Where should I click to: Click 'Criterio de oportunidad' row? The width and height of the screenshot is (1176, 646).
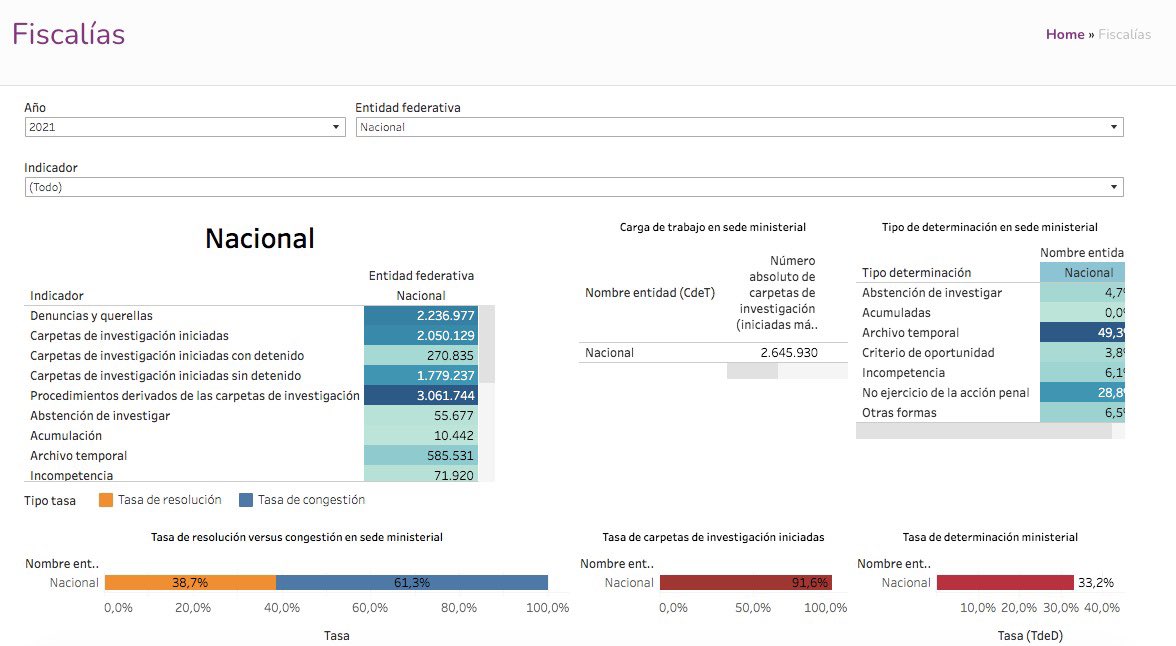[x=928, y=353]
